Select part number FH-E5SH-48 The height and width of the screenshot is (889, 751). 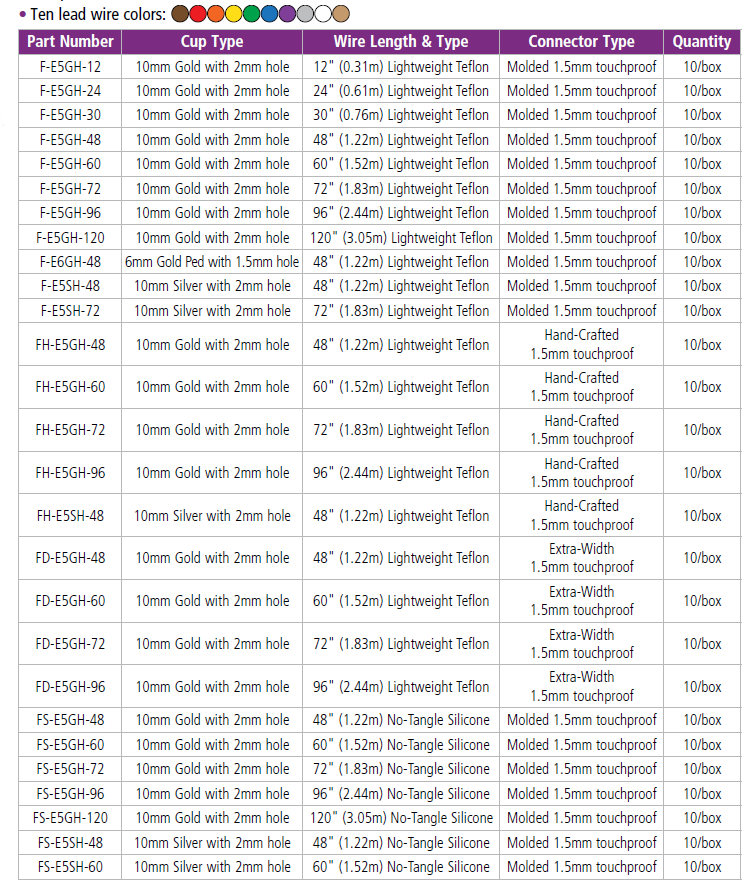[x=70, y=516]
